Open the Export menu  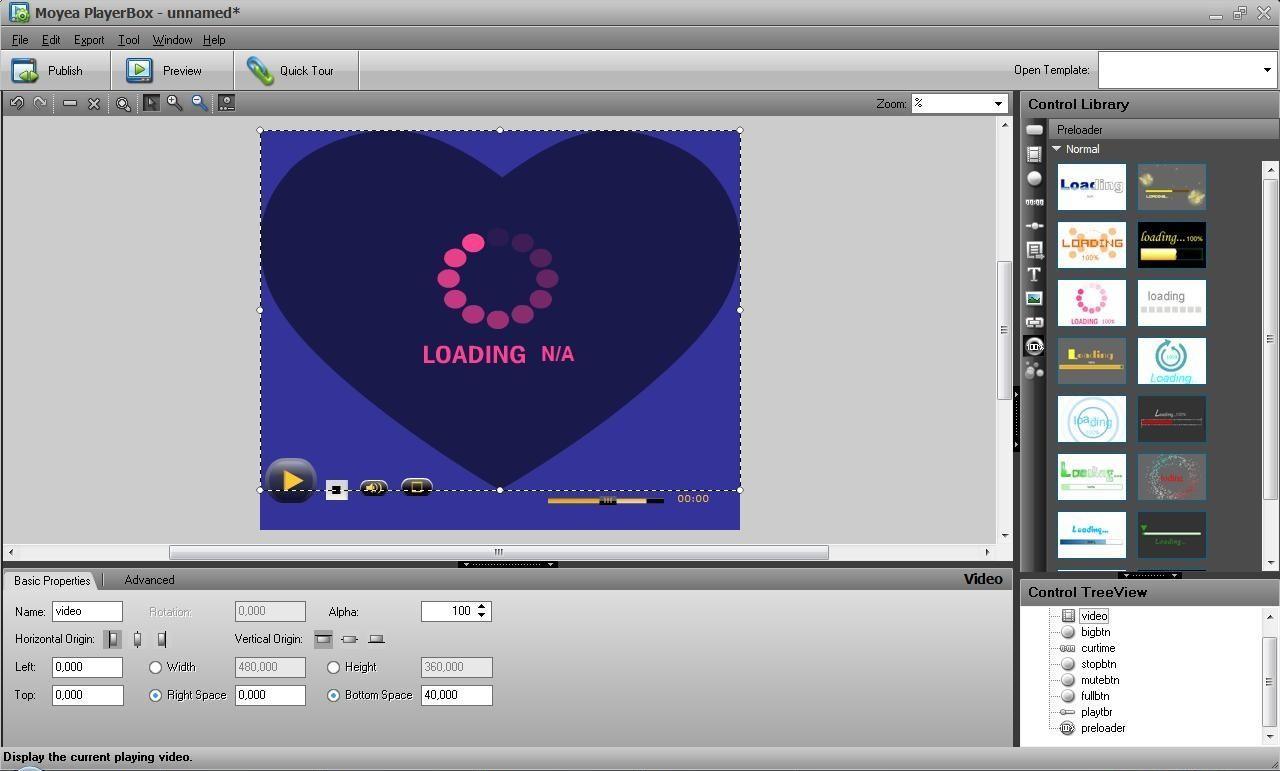point(89,40)
